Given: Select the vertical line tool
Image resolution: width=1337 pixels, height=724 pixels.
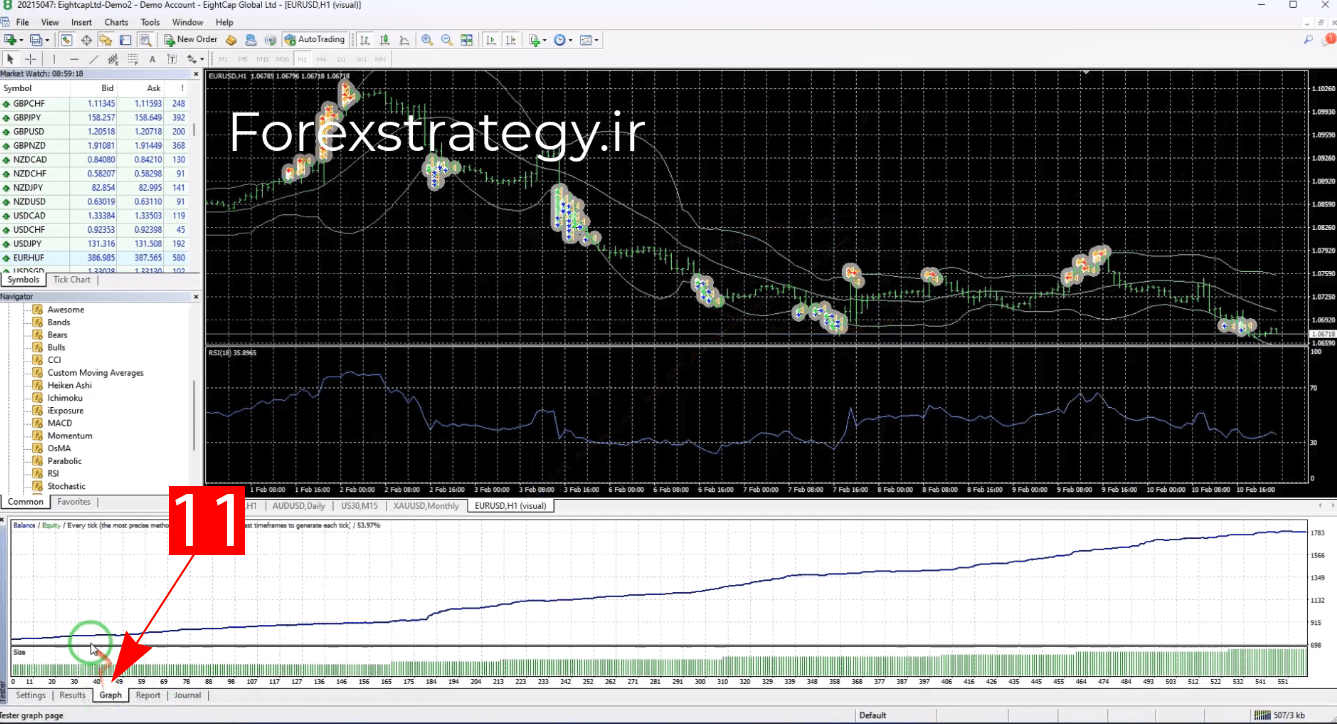Looking at the screenshot, I should (54, 60).
